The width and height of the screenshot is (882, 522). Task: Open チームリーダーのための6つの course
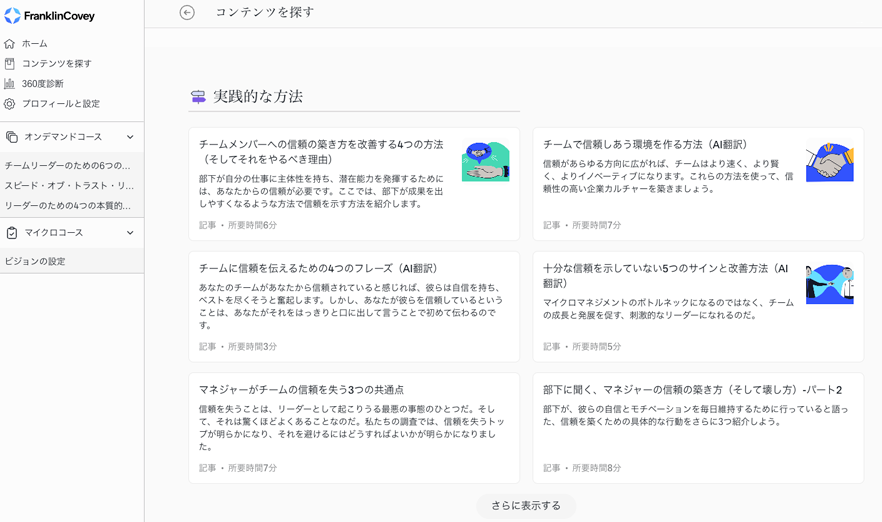click(x=68, y=165)
